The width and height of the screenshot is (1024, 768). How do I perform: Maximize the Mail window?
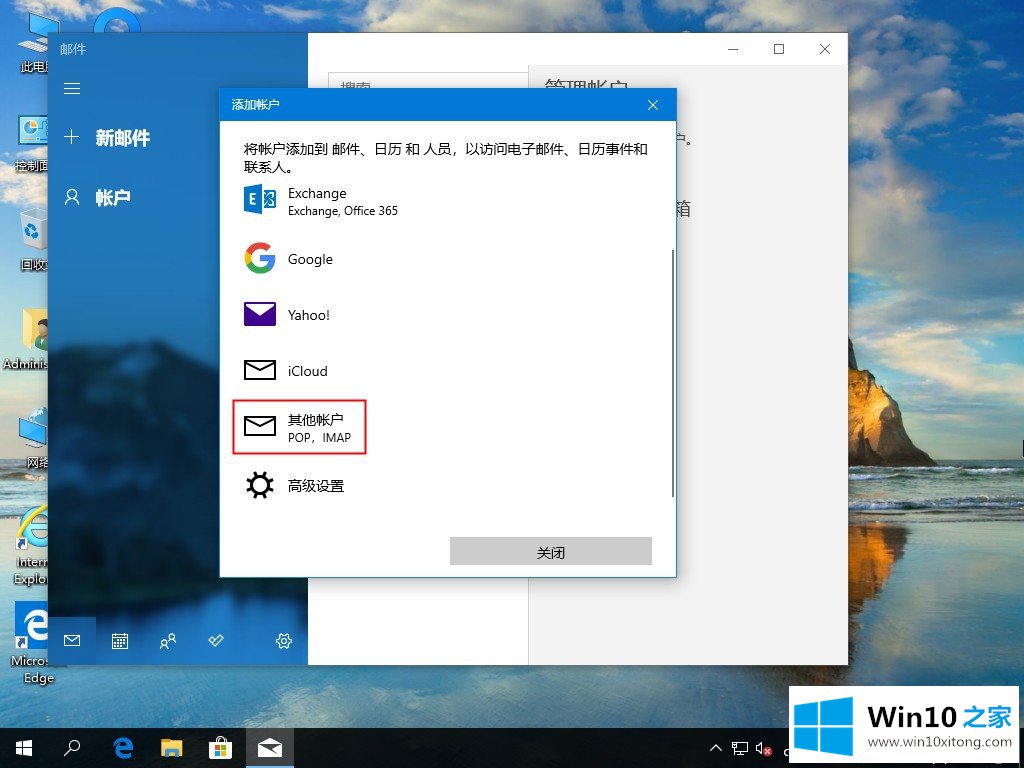778,49
